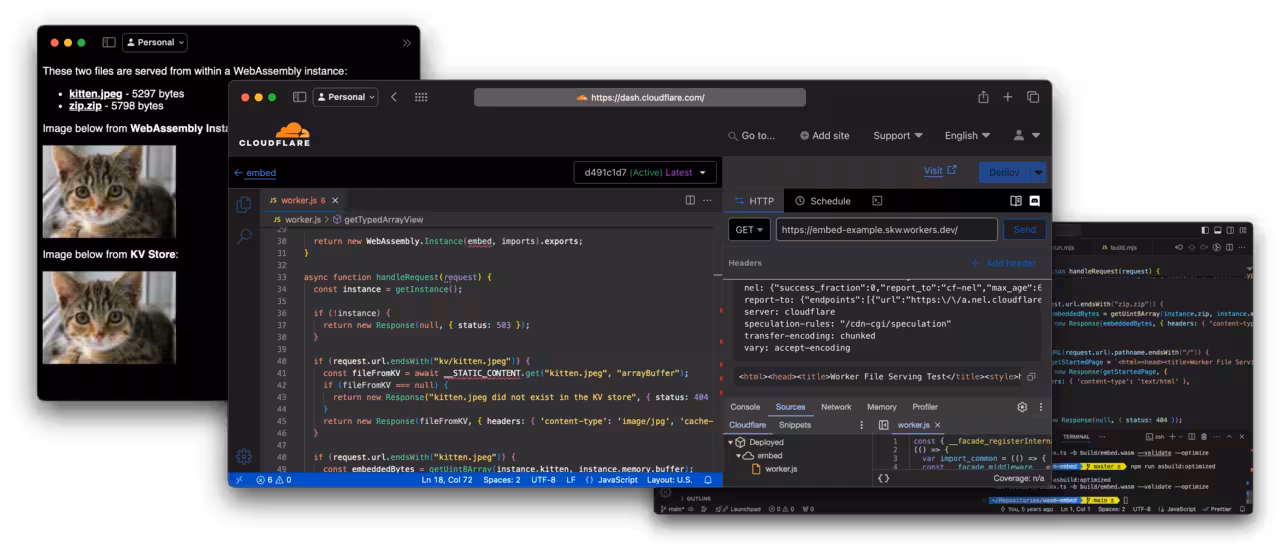Image resolution: width=1280 pixels, height=550 pixels.
Task: Toggle the DevTools navigator pane icon
Action: coord(884,425)
